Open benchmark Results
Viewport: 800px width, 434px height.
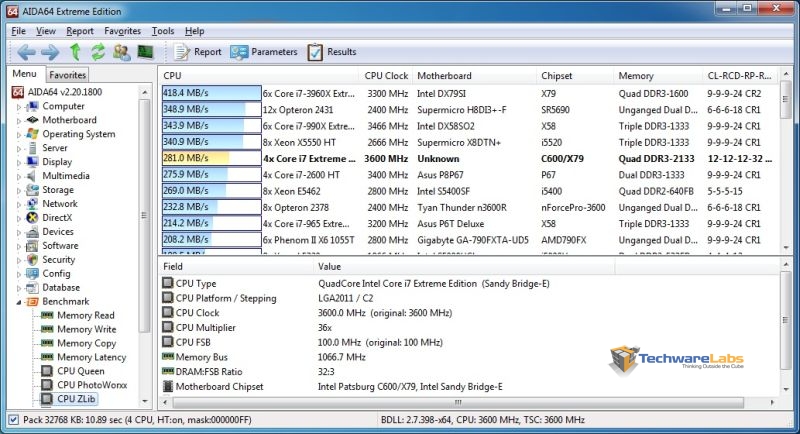tap(332, 52)
